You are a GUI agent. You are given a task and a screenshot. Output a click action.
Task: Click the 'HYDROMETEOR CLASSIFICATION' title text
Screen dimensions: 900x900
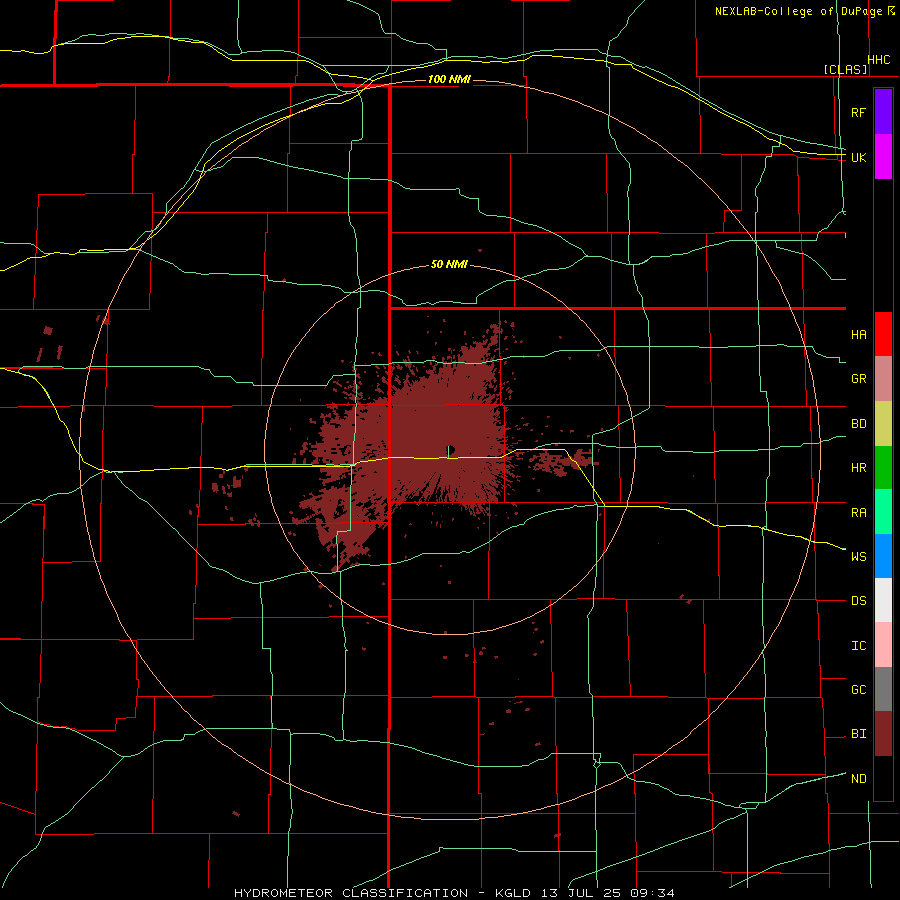[351, 893]
